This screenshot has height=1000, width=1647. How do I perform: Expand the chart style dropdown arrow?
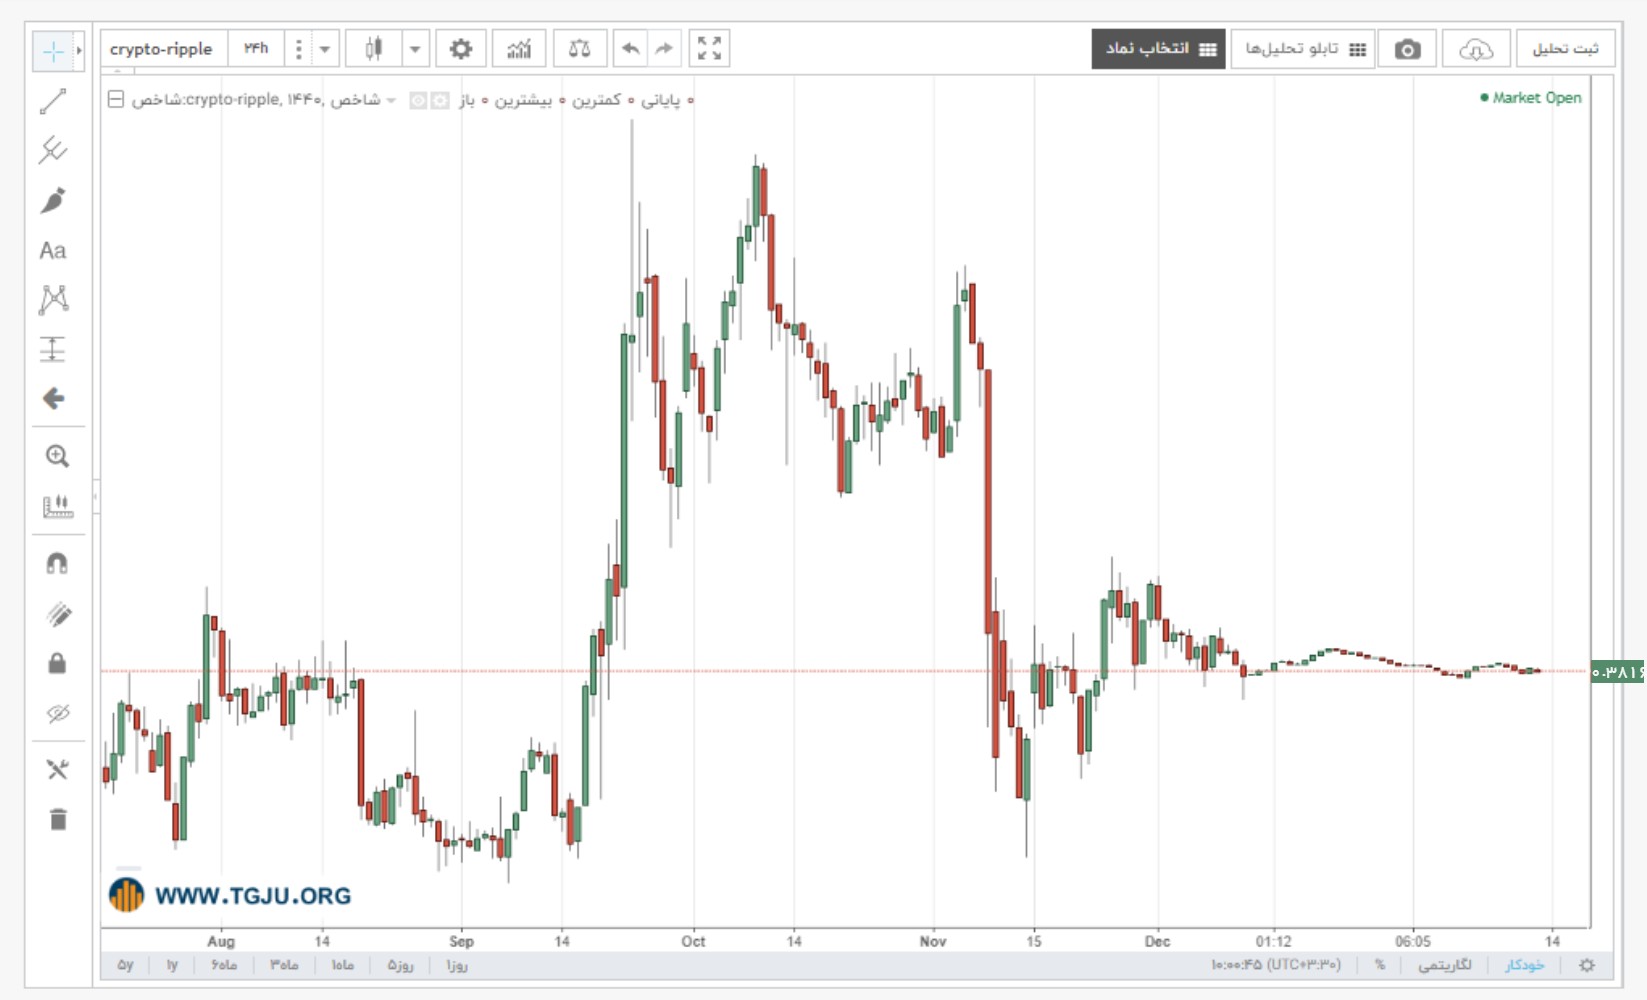tap(415, 49)
